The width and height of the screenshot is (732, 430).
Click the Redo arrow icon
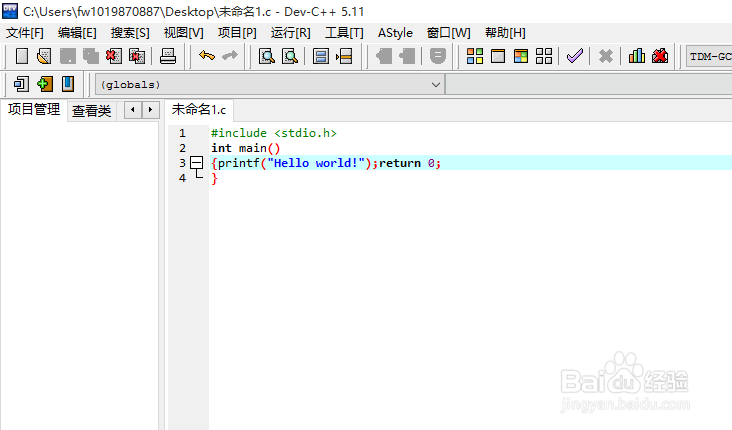(230, 56)
